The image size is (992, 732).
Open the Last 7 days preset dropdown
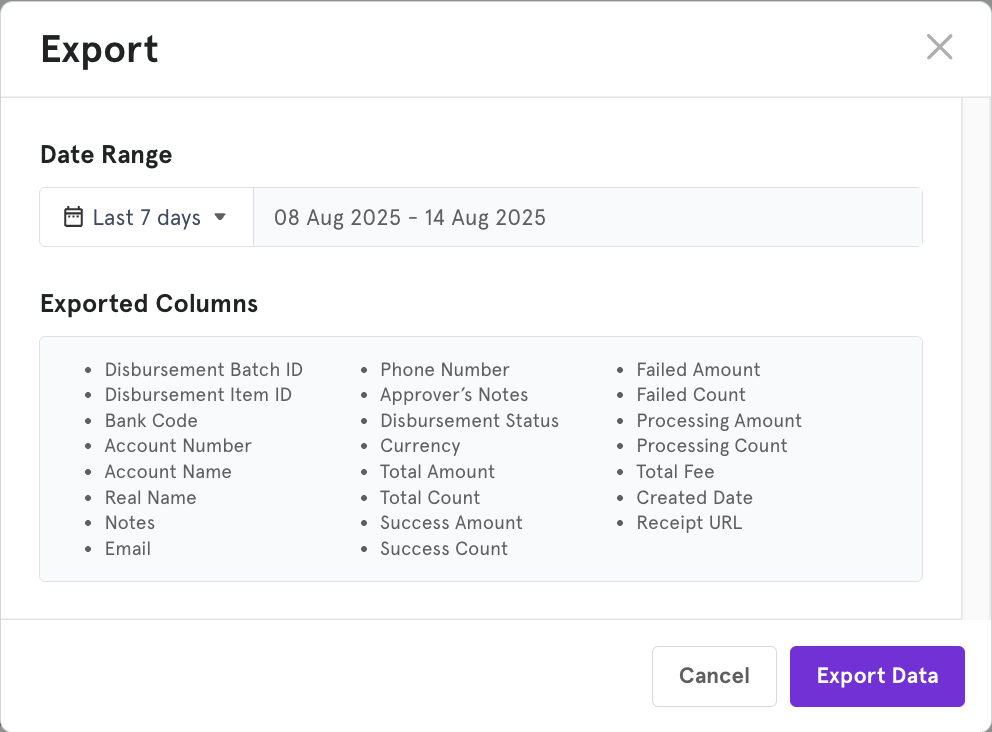click(x=146, y=217)
